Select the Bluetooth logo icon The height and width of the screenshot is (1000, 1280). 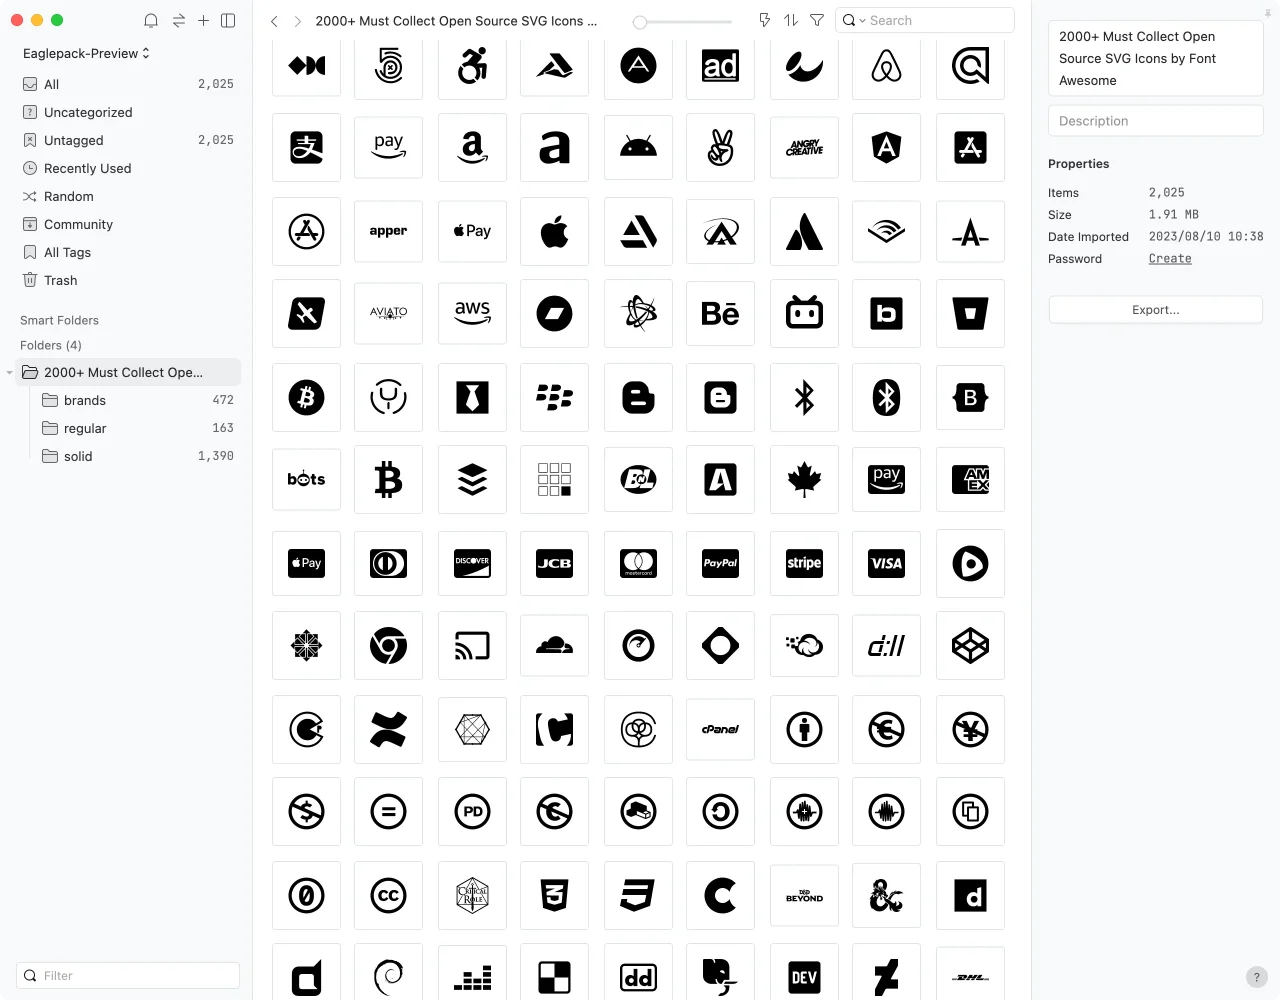[804, 397]
